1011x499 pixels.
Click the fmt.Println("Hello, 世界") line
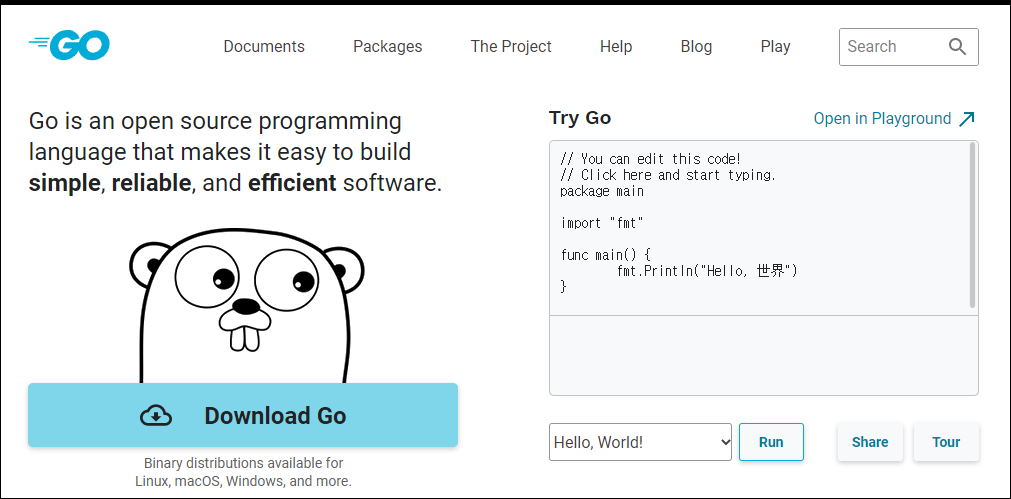[x=707, y=271]
